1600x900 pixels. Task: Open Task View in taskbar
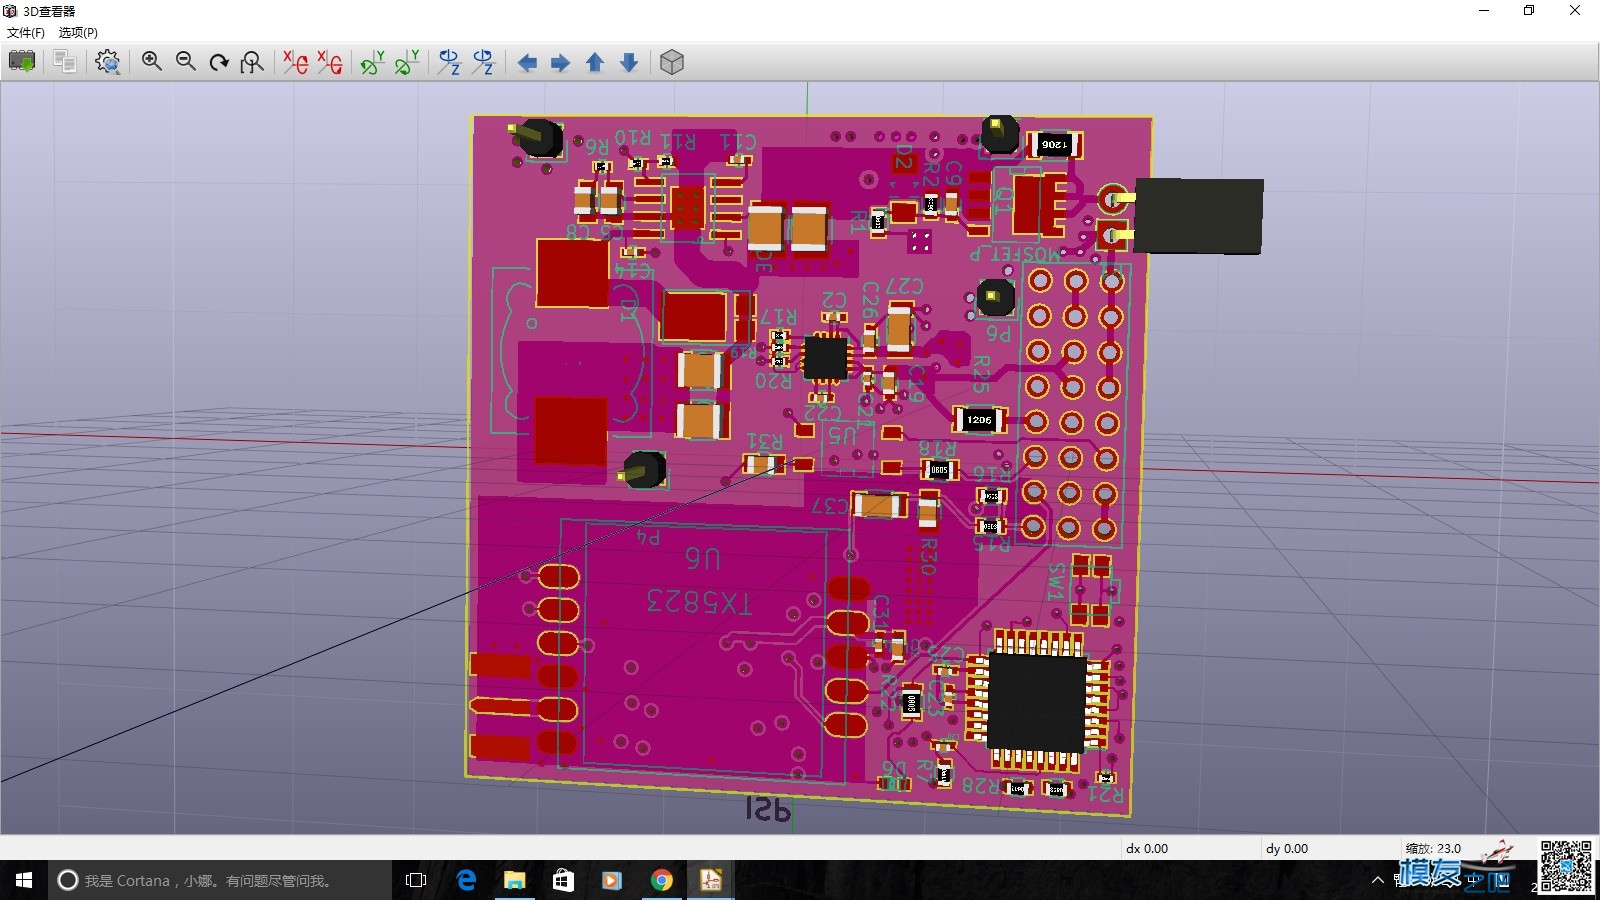[x=416, y=880]
